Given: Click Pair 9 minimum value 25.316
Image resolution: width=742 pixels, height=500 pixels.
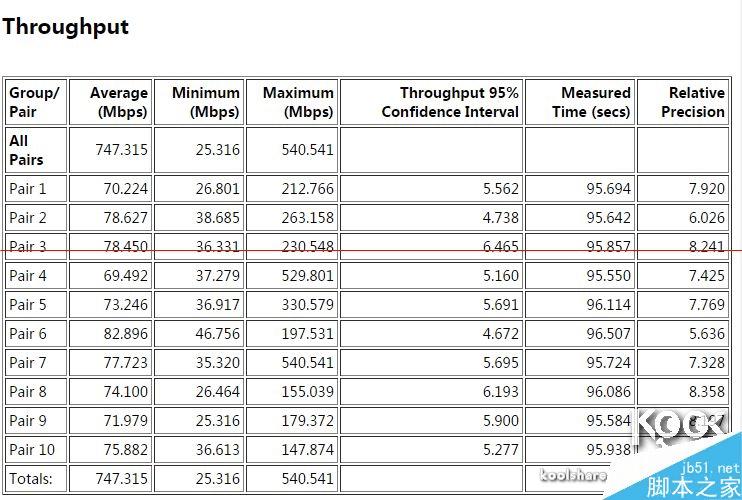Looking at the screenshot, I should [218, 421].
